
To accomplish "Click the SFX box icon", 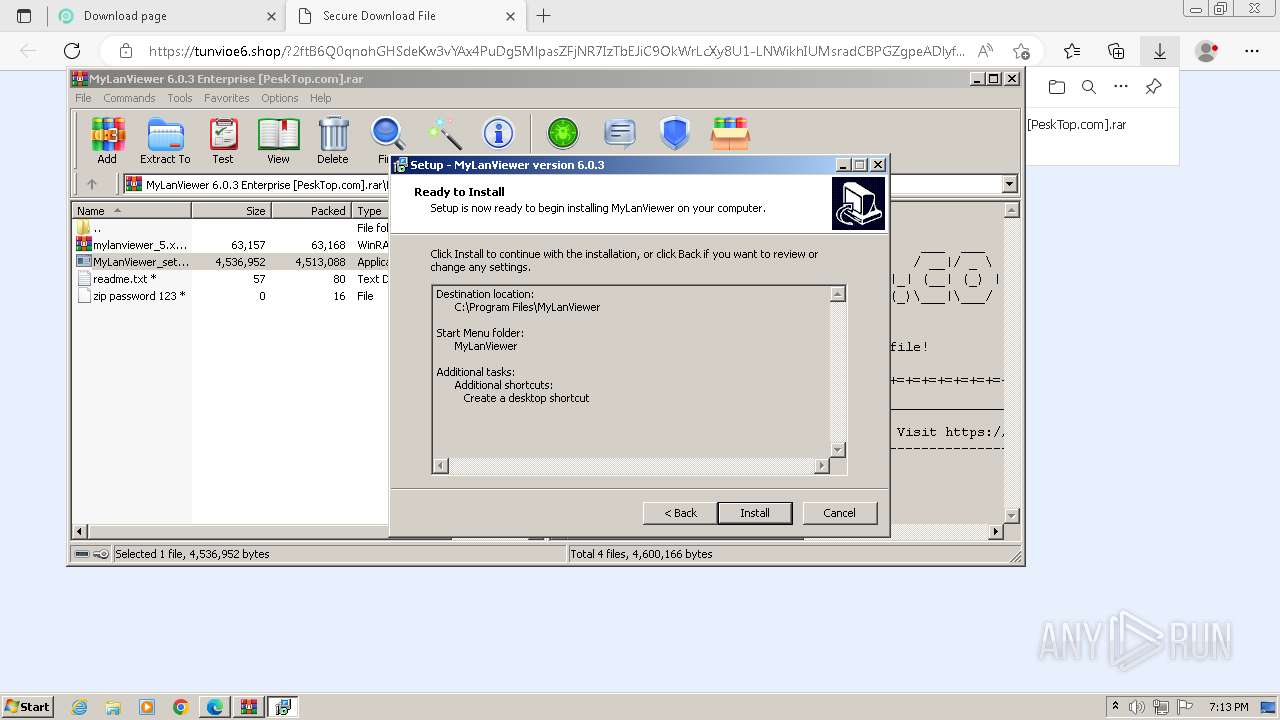I will 730,133.
